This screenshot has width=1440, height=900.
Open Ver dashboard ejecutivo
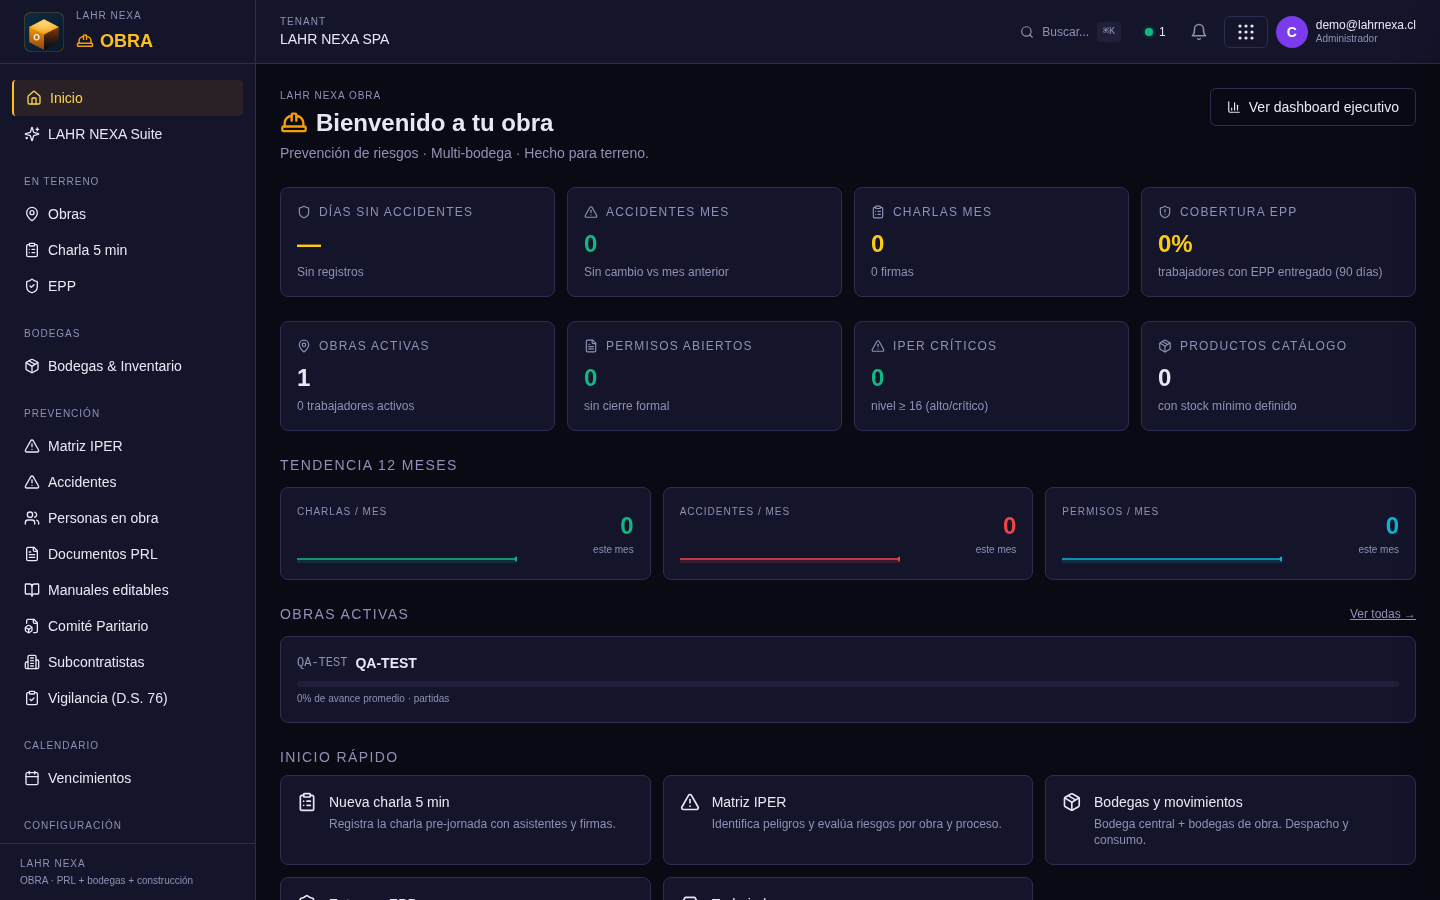(1313, 107)
